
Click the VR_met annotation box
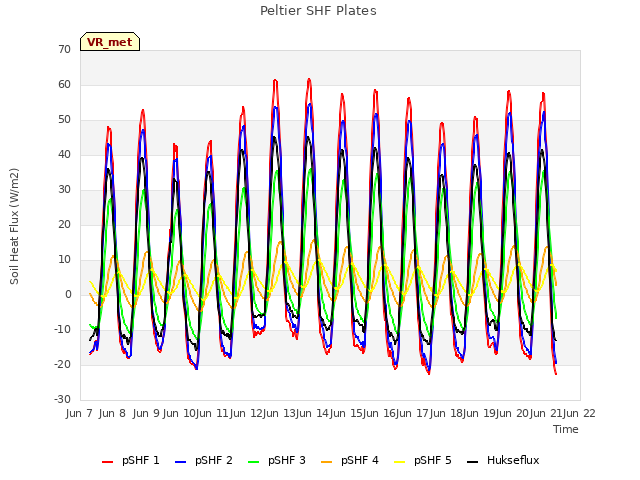pyautogui.click(x=110, y=42)
